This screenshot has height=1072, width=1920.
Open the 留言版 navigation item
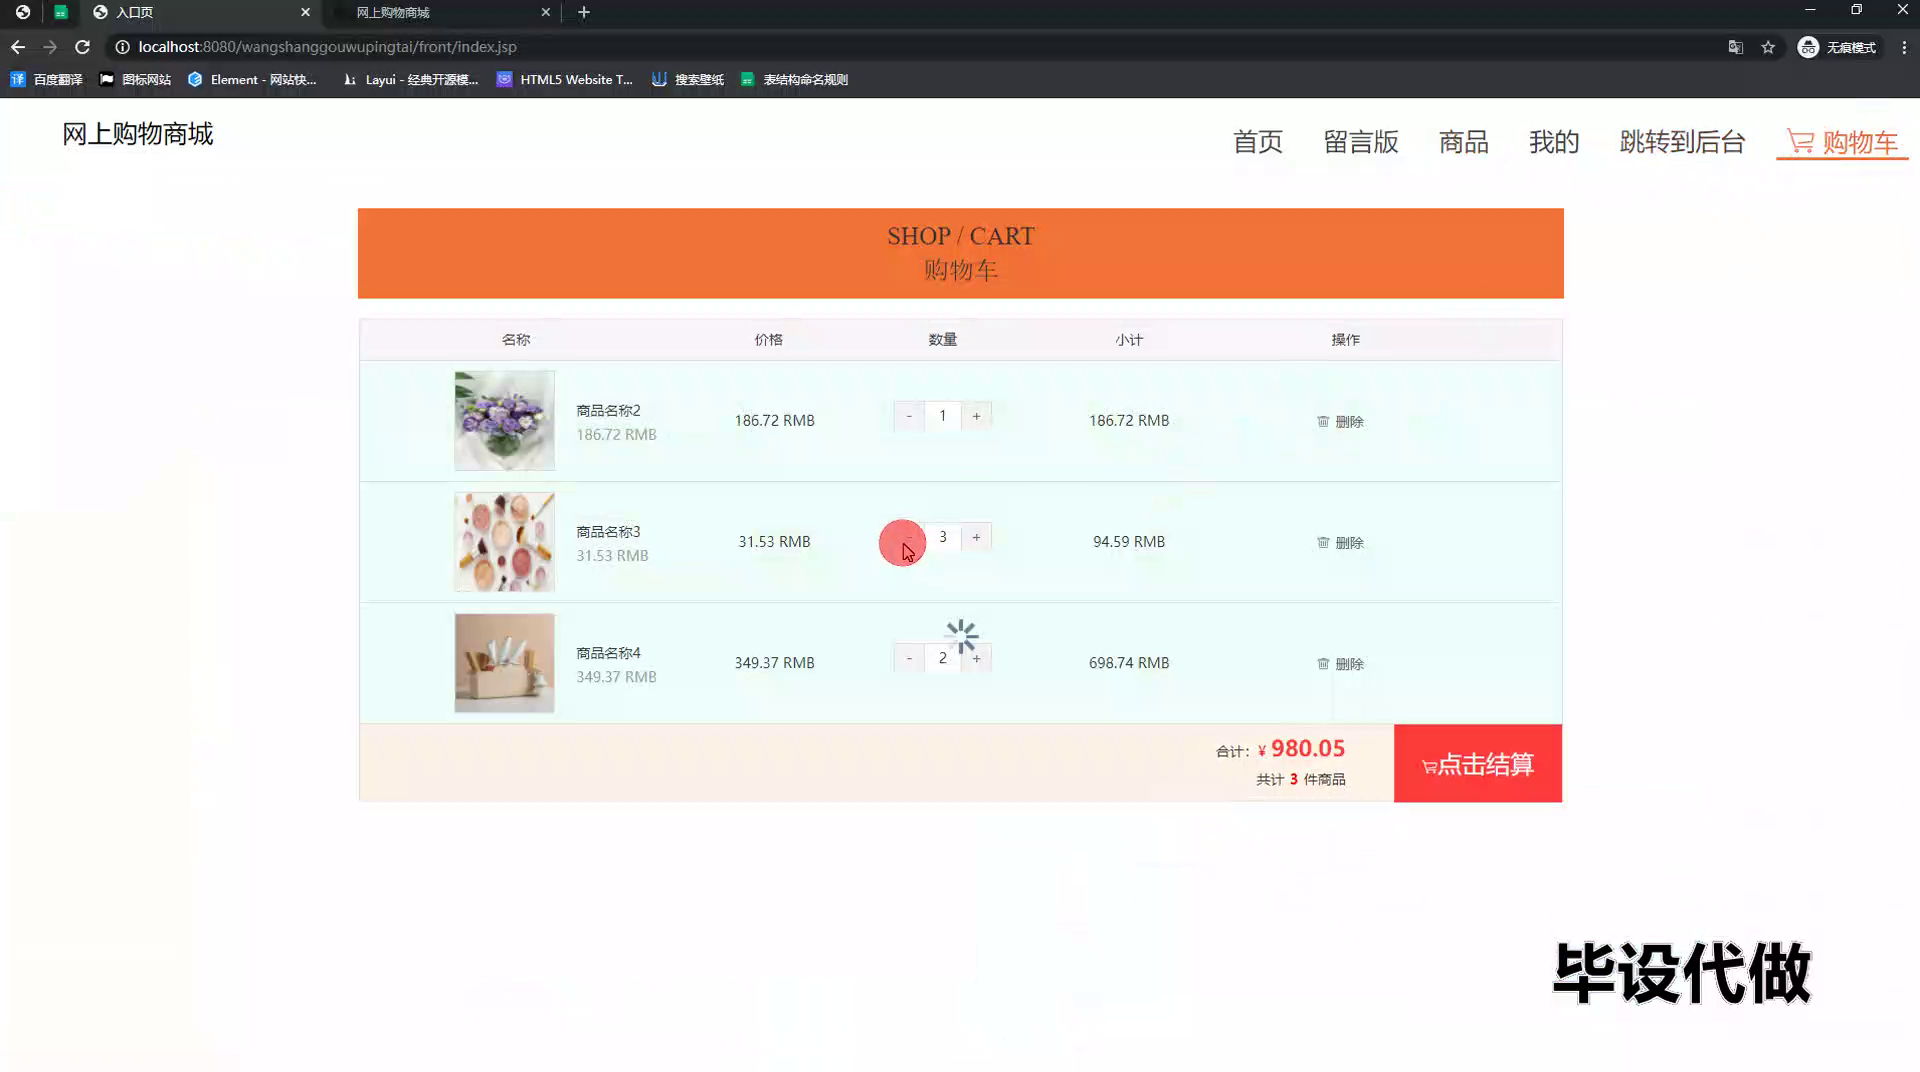[1361, 142]
